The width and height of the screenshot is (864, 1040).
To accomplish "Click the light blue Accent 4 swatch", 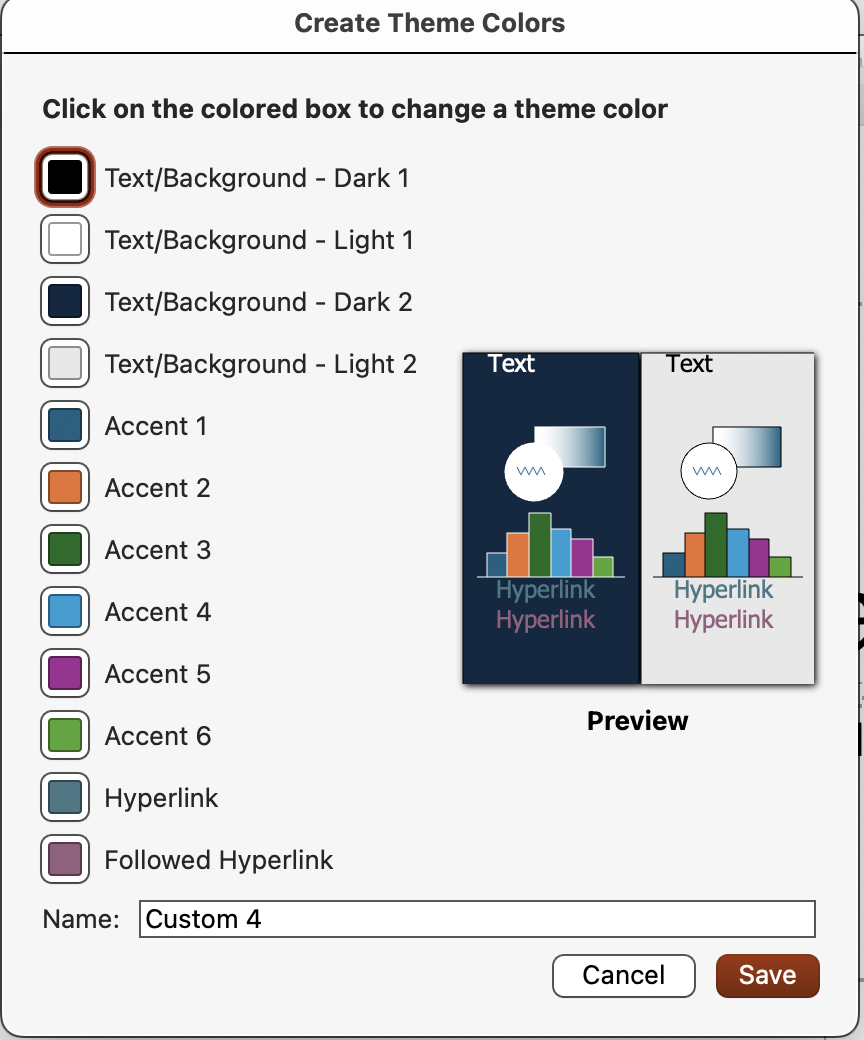I will (x=65, y=611).
